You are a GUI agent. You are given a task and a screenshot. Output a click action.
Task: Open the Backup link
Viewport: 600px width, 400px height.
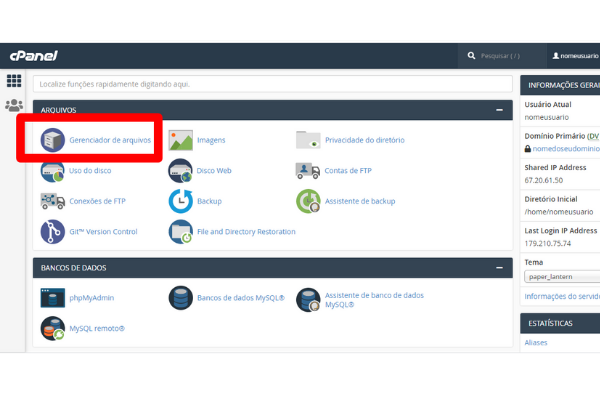(209, 201)
